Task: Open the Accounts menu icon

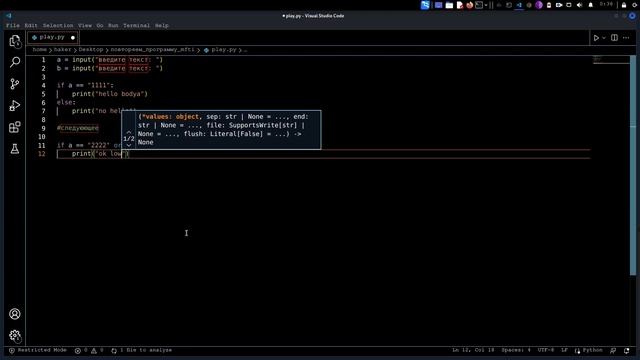Action: pyautogui.click(x=15, y=314)
